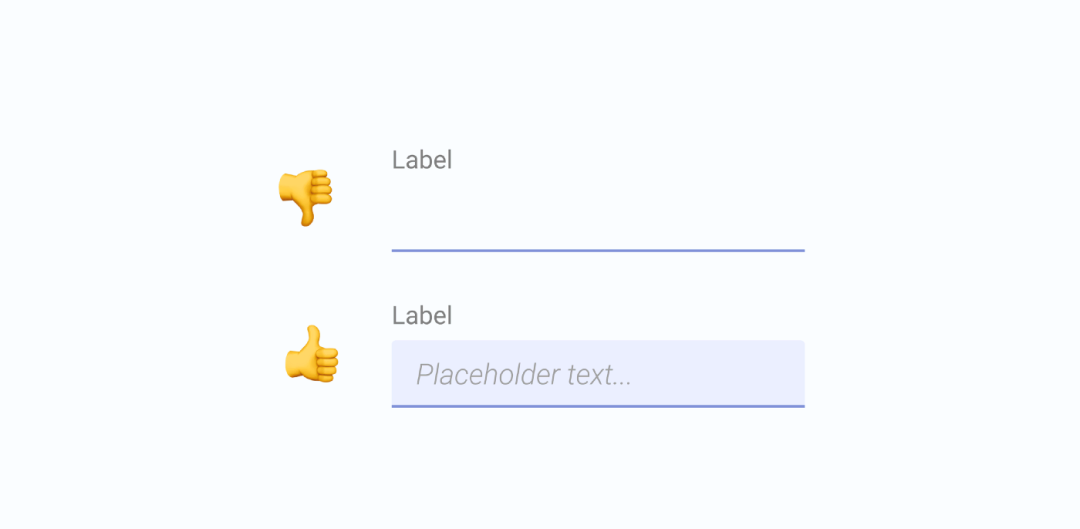Click the word 'Placeholder' in the input
Image resolution: width=1080 pixels, height=529 pixels.
(488, 375)
